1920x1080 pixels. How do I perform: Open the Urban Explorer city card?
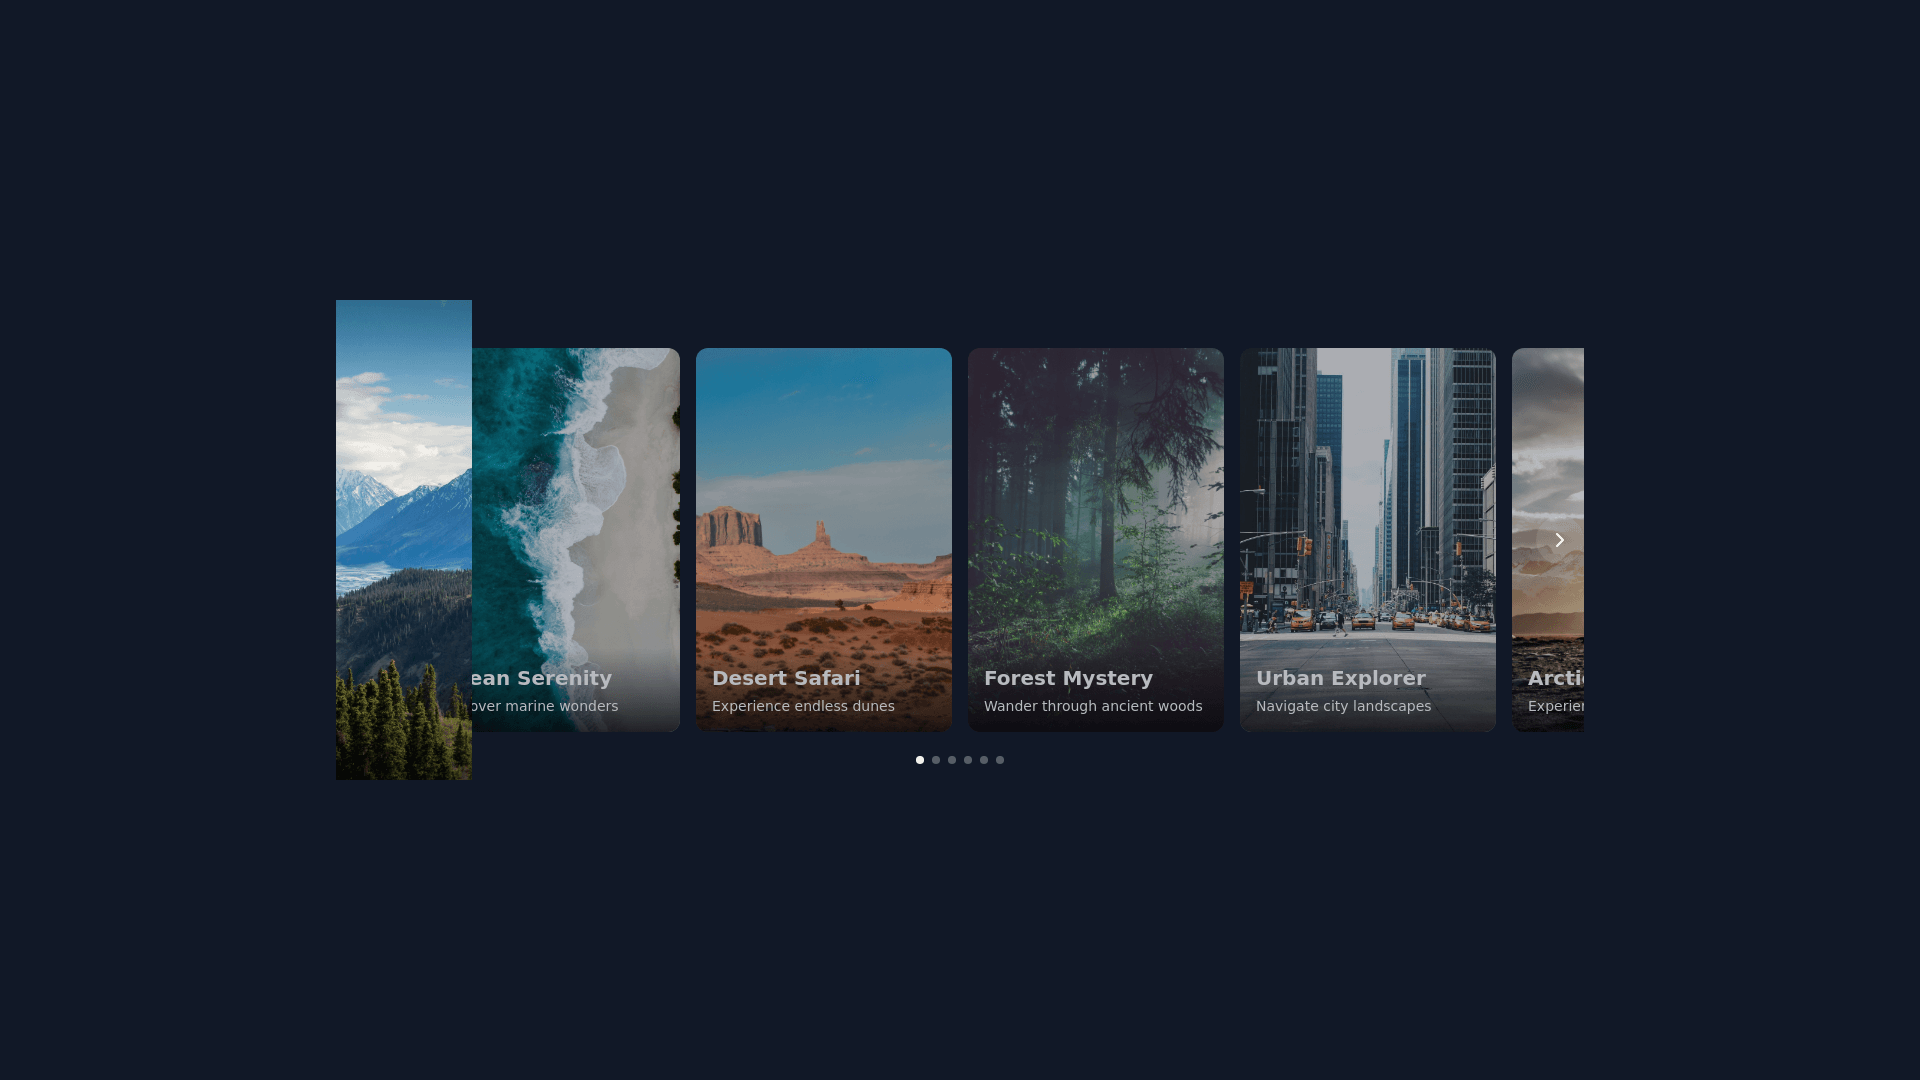coord(1367,500)
